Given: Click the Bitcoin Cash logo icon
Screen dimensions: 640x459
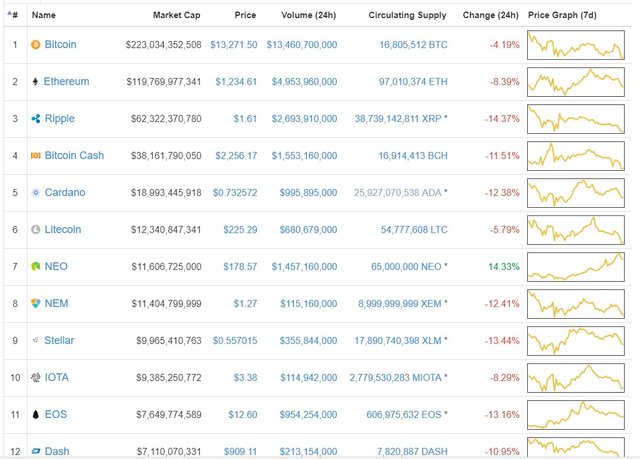Looking at the screenshot, I should 36,156.
